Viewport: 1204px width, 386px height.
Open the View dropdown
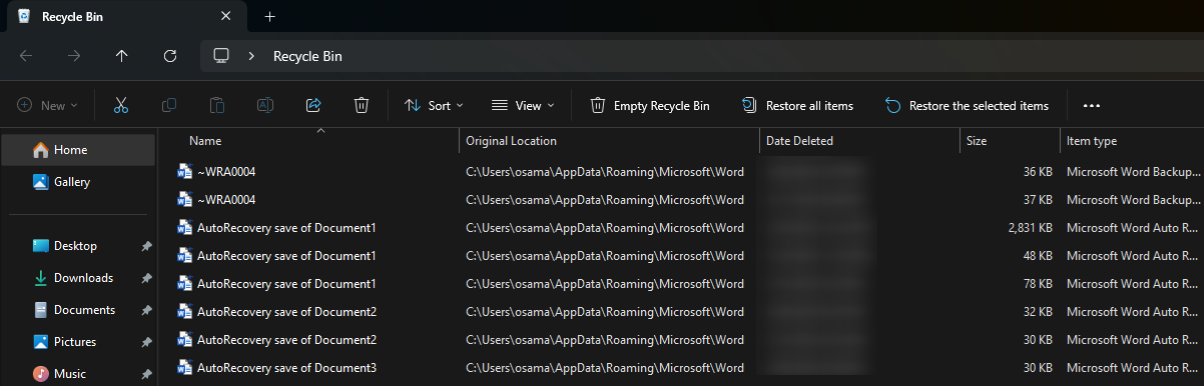pos(523,105)
